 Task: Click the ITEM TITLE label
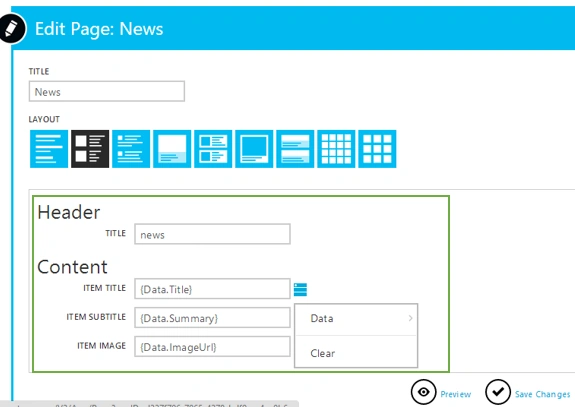pyautogui.click(x=105, y=288)
